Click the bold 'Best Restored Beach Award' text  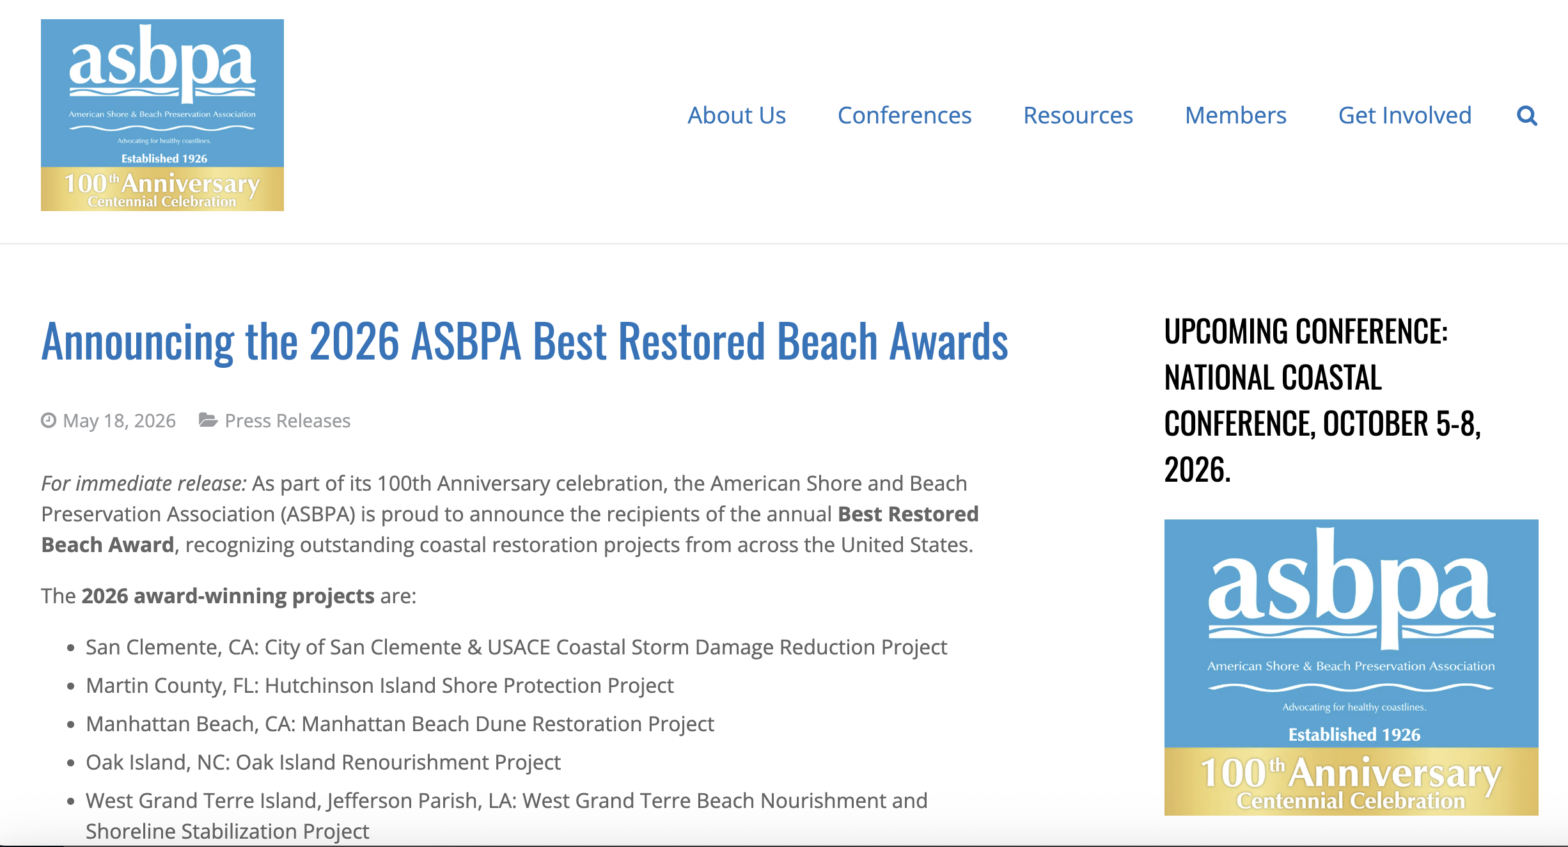pyautogui.click(x=510, y=529)
